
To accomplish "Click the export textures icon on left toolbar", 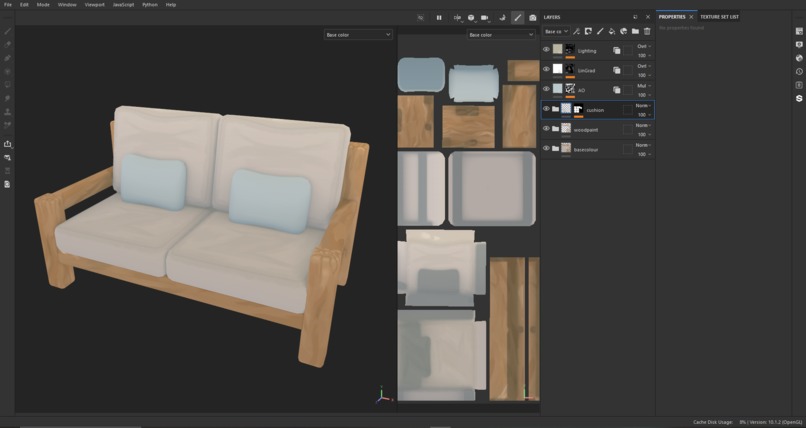I will (8, 144).
